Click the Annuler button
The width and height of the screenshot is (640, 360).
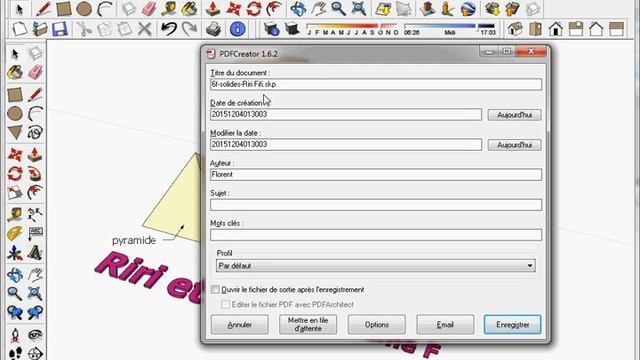point(240,324)
